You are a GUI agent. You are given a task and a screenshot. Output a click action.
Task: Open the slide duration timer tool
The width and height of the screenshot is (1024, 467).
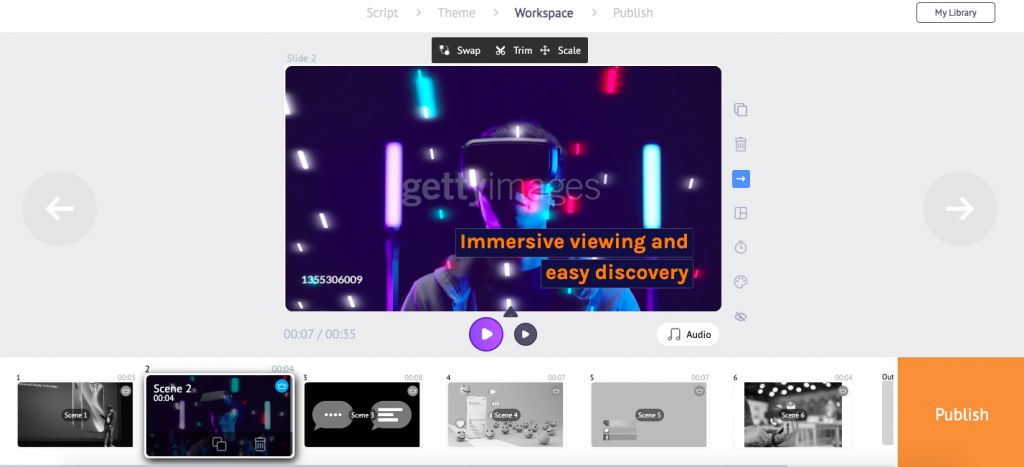(x=741, y=248)
